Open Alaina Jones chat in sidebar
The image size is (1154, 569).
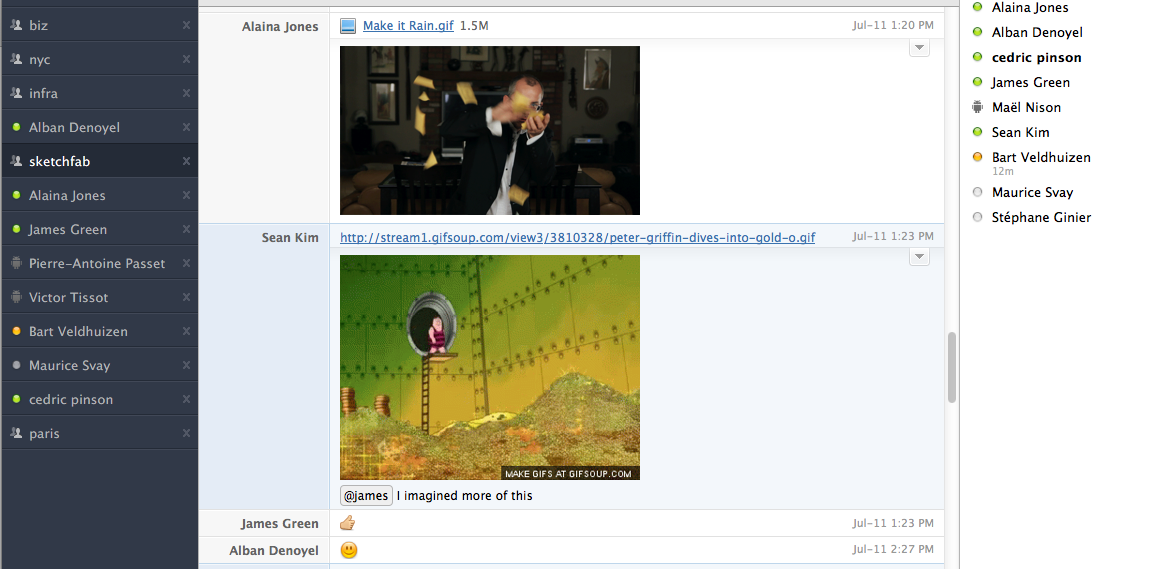tap(99, 195)
